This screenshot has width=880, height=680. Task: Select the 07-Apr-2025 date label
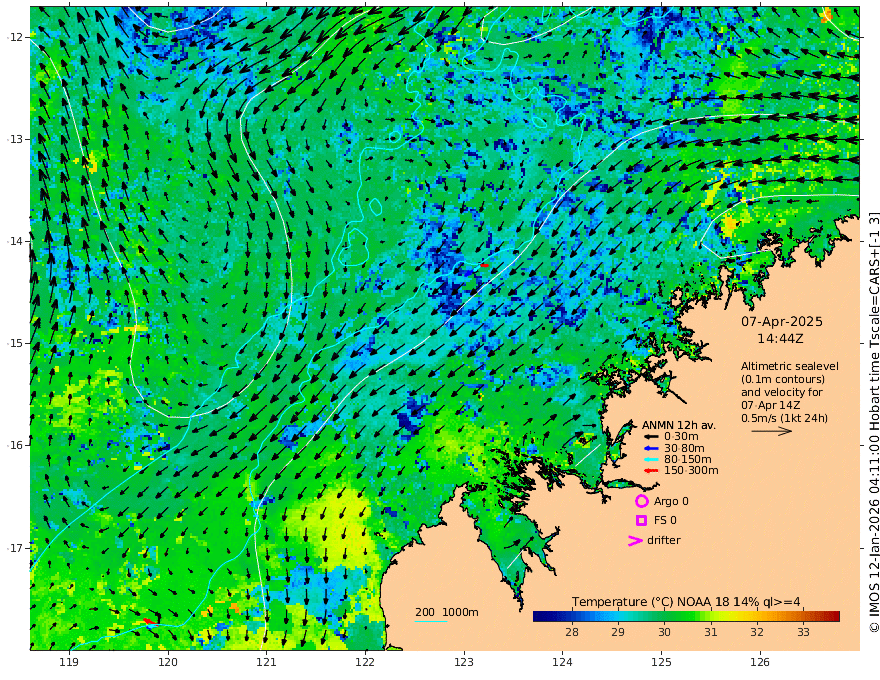pos(782,321)
